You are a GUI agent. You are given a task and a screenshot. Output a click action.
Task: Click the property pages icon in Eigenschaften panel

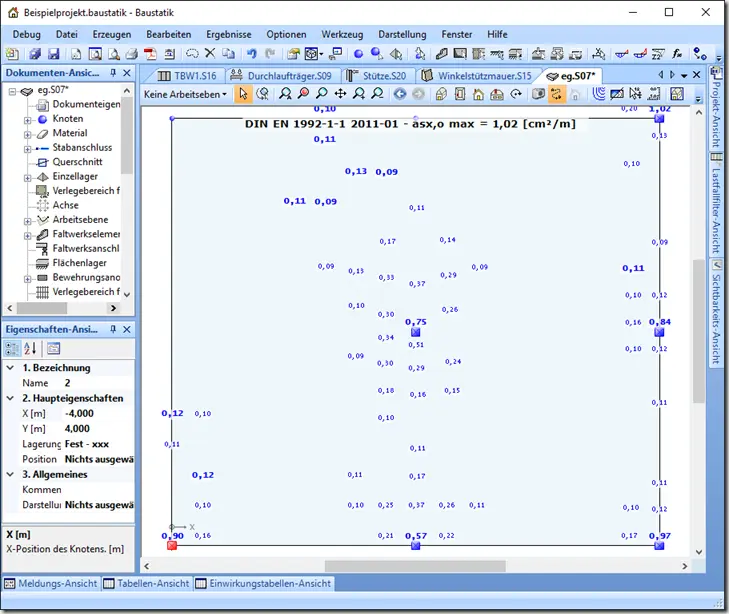tap(53, 348)
